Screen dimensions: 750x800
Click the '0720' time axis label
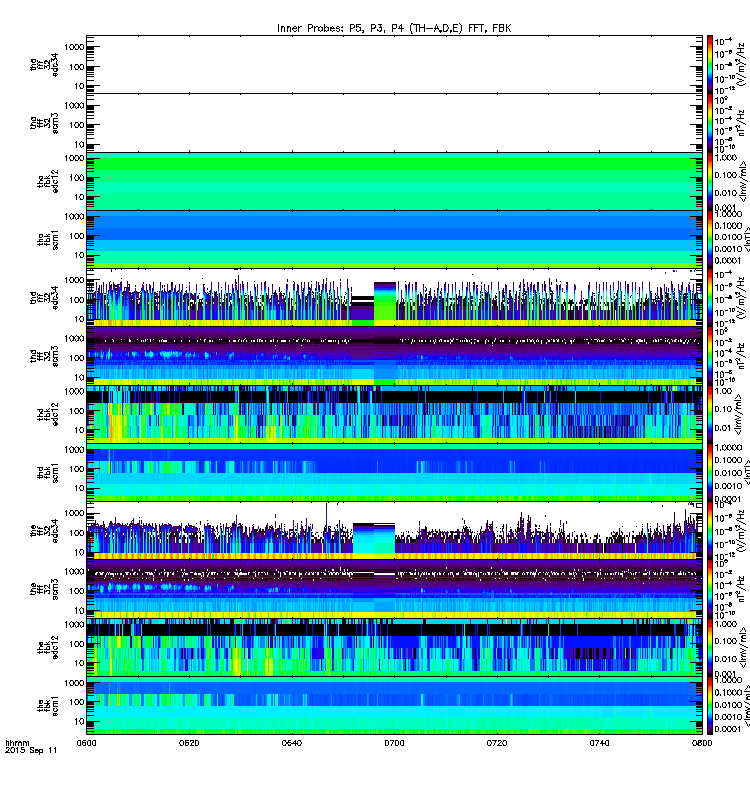click(x=497, y=743)
